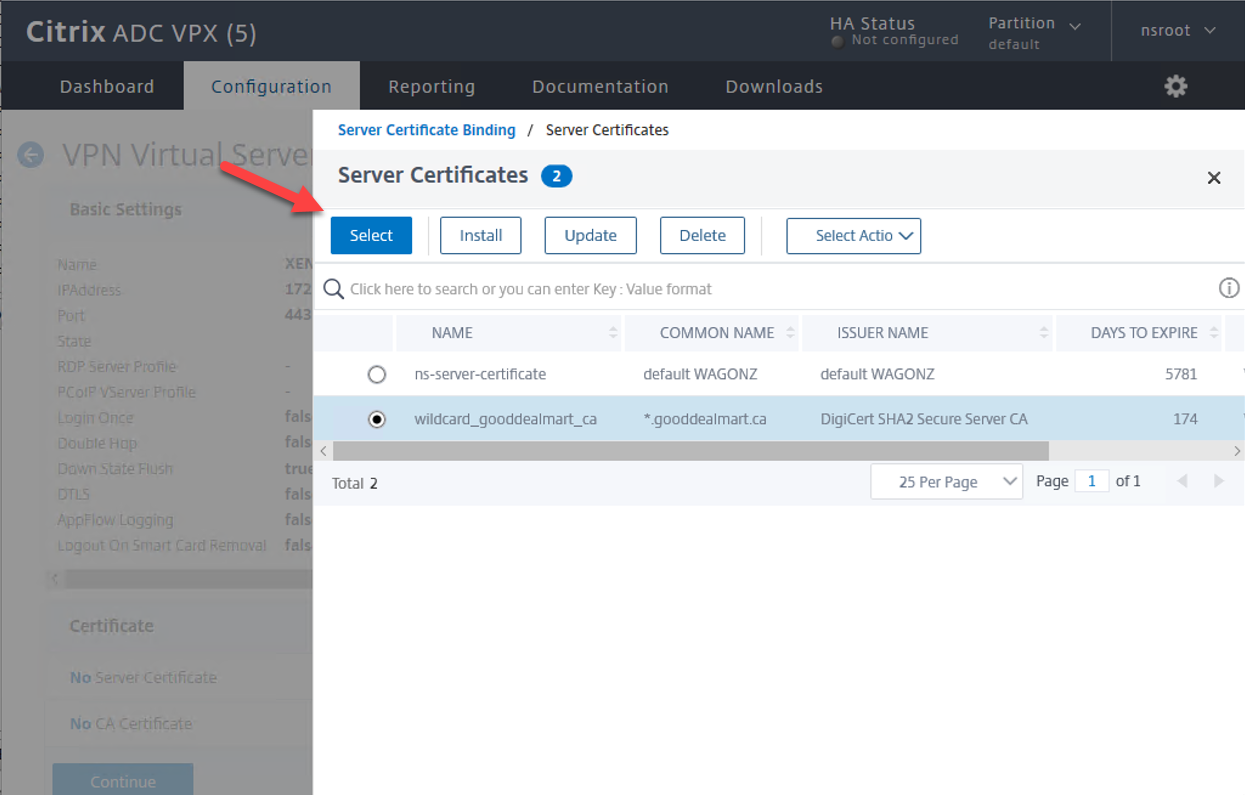Sort by DAYS TO EXPIRE column

click(x=1214, y=333)
